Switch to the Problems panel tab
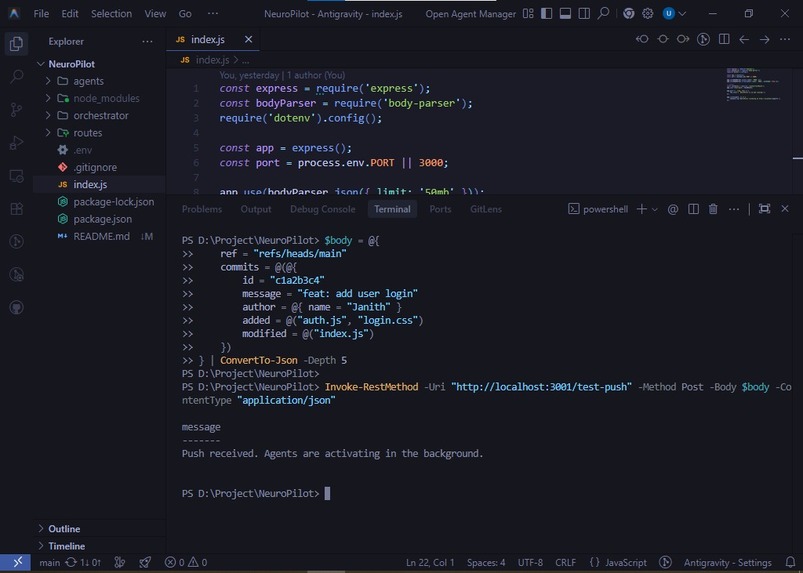The width and height of the screenshot is (803, 573). 202,209
